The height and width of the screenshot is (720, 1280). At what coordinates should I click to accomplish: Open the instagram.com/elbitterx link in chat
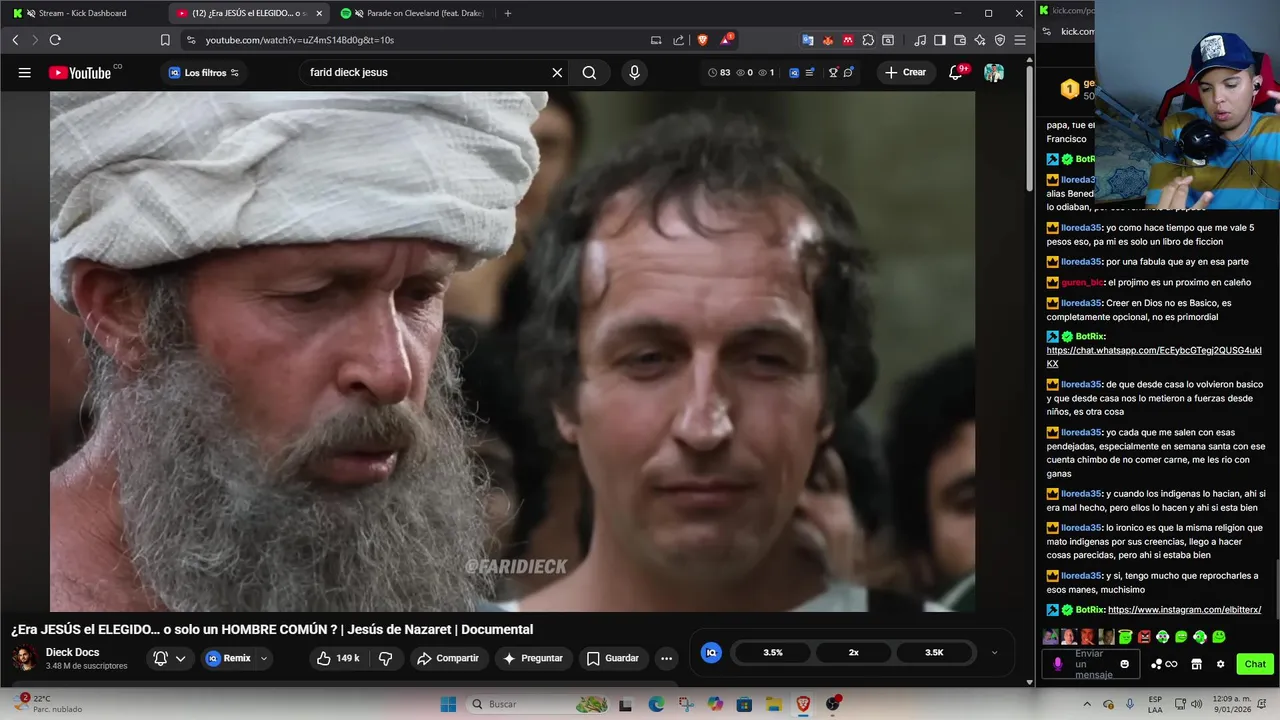click(1184, 610)
